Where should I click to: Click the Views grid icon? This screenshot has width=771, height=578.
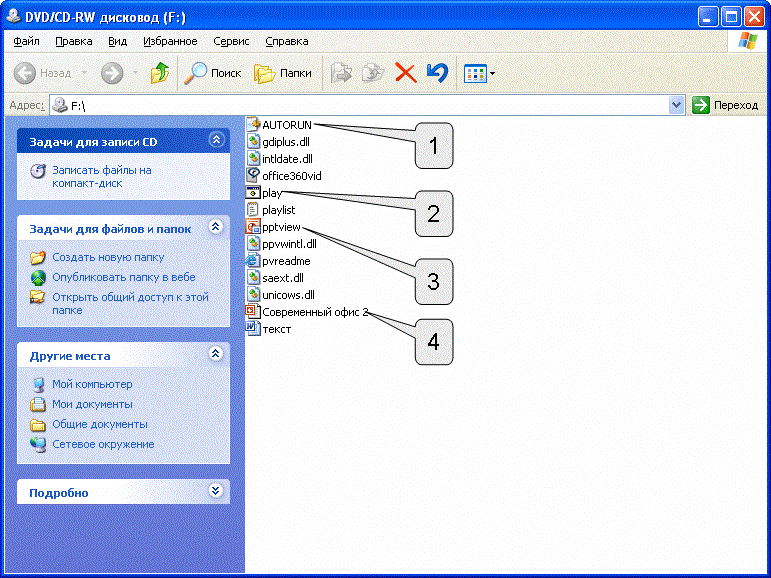point(475,74)
